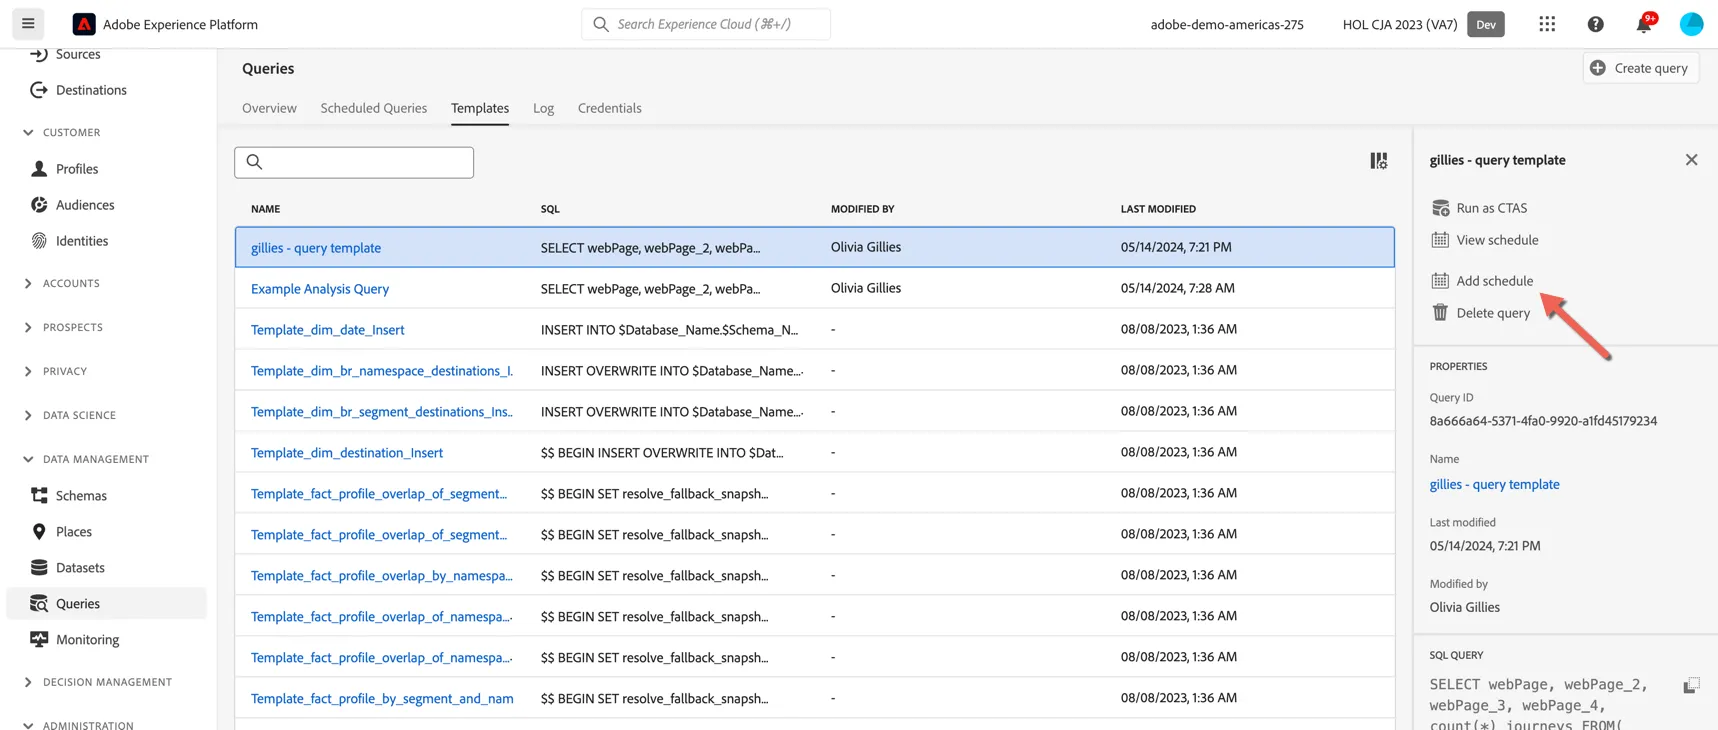Viewport: 1718px width, 730px height.
Task: Click the Dev sandbox badge
Action: click(x=1486, y=24)
